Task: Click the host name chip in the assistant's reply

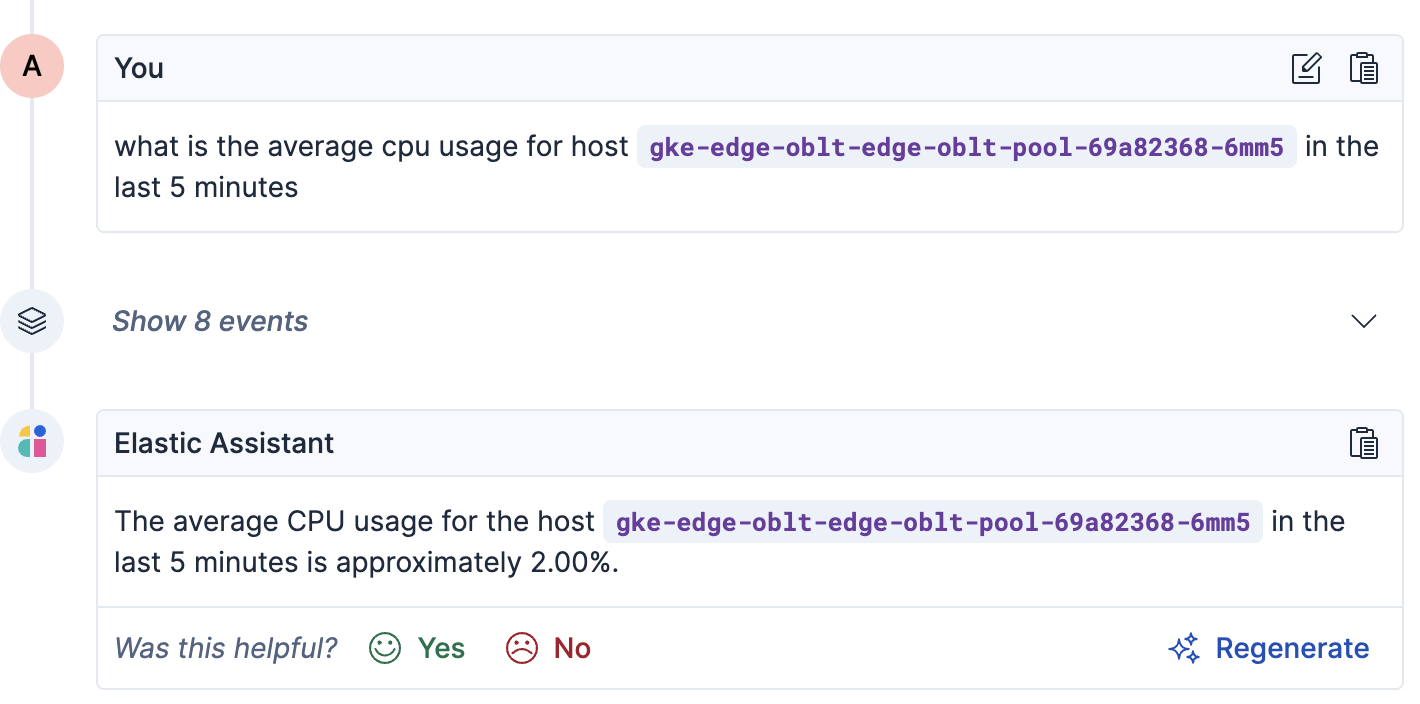Action: 932,521
